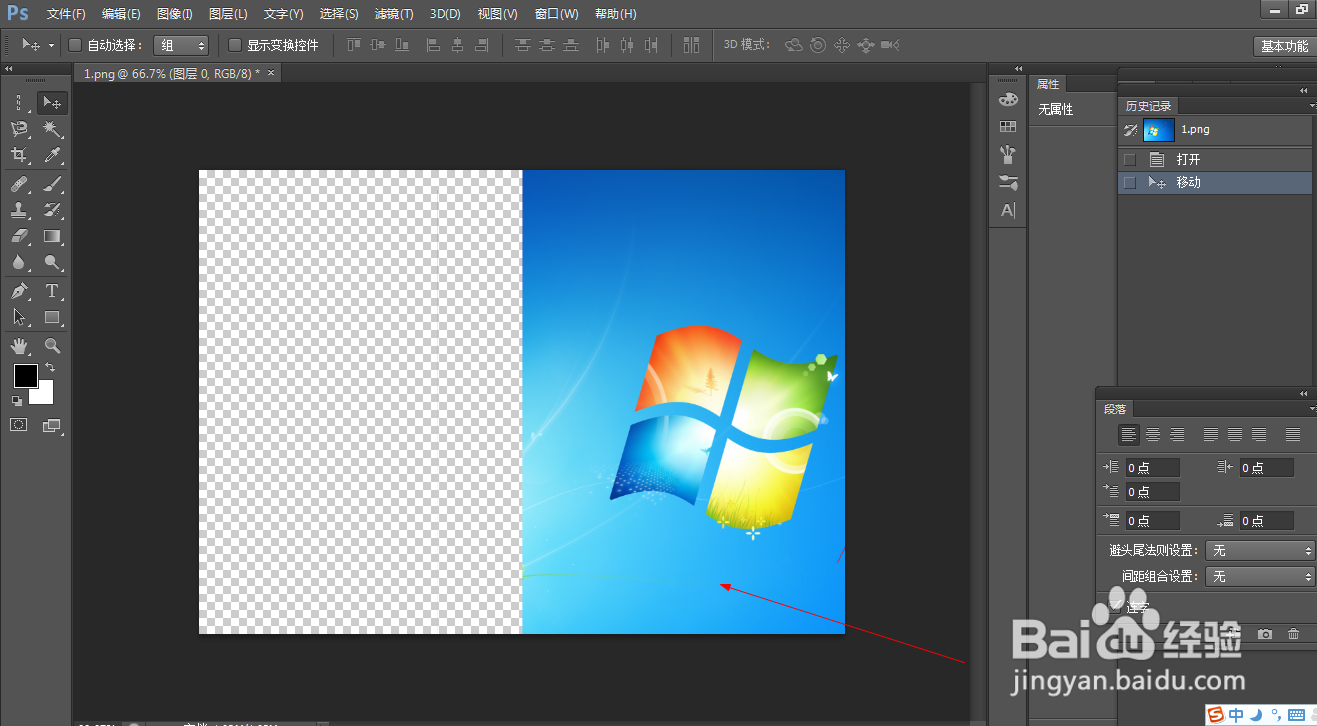Viewport: 1317px width, 726px height.
Task: Open the Brush panel icon
Action: tap(1008, 182)
